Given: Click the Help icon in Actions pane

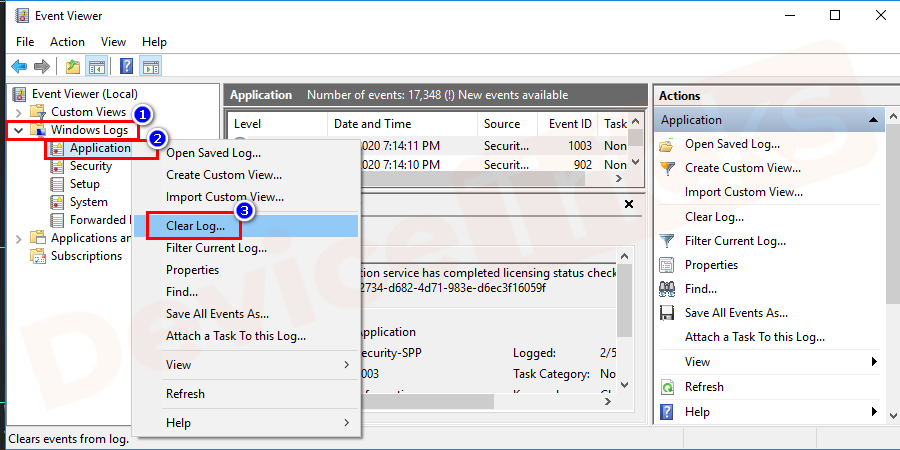Looking at the screenshot, I should tap(667, 412).
